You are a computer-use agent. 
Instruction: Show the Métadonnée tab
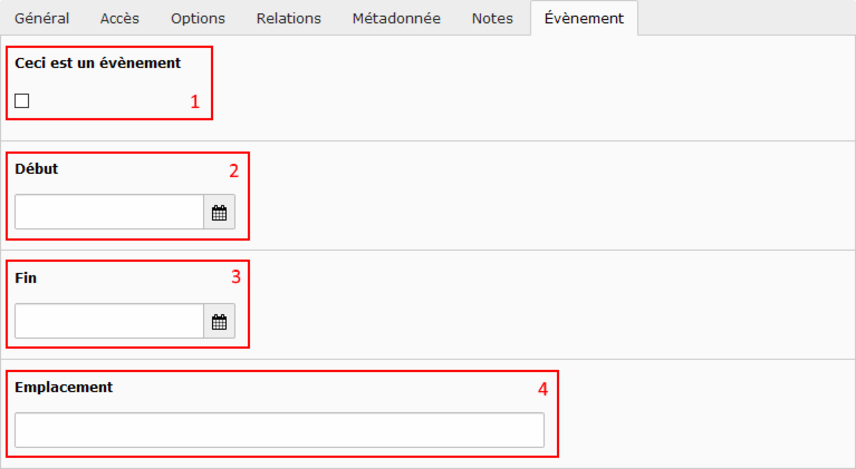(396, 18)
